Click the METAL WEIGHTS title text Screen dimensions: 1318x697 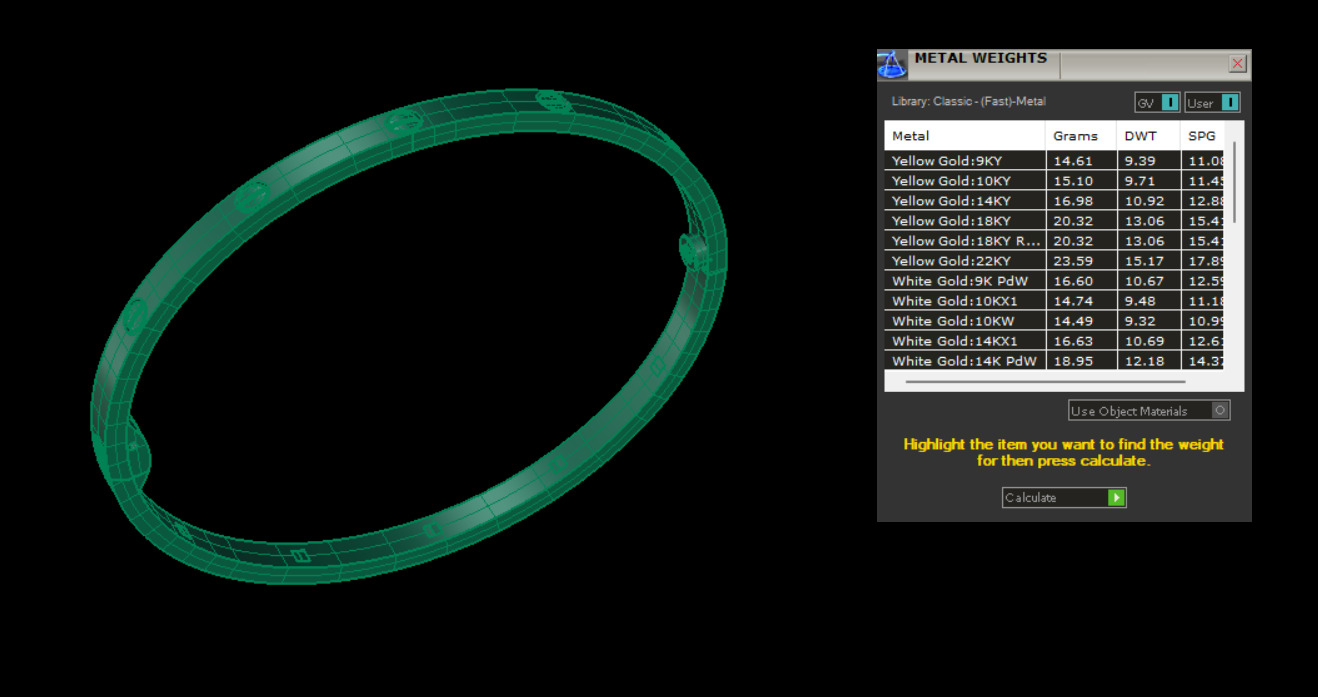click(x=981, y=58)
